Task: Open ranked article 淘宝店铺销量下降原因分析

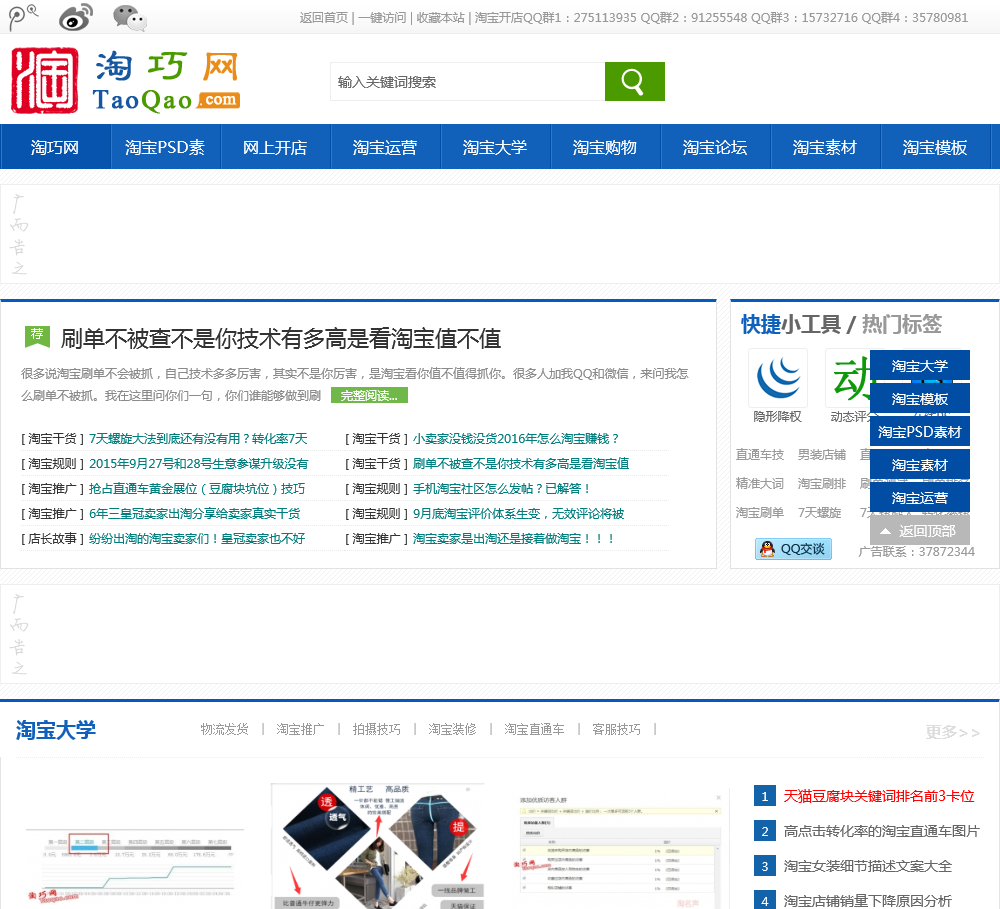Action: click(x=867, y=901)
